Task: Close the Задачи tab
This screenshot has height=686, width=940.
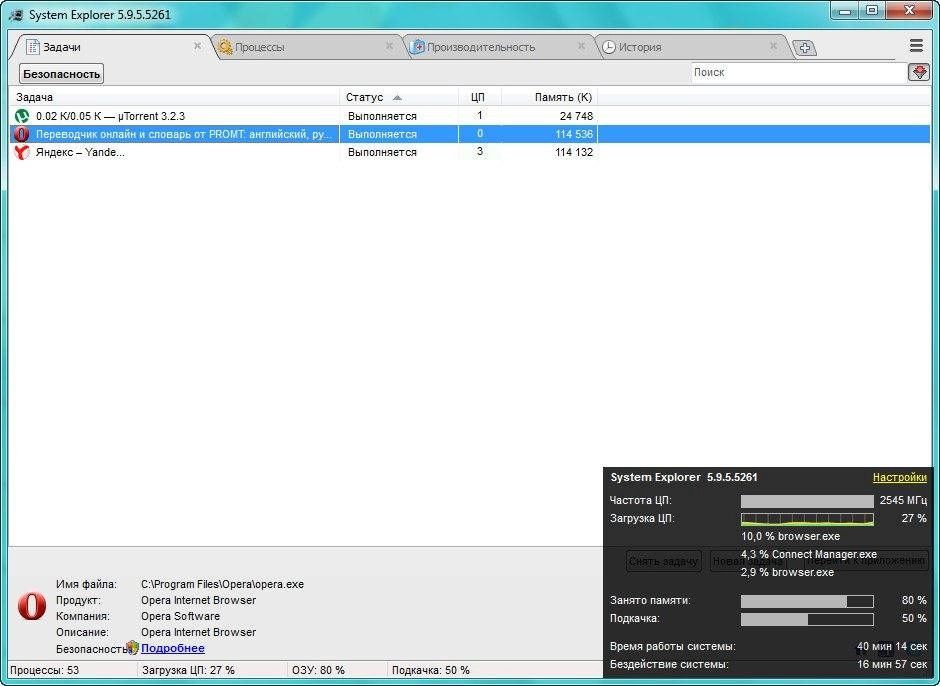Action: pyautogui.click(x=197, y=46)
